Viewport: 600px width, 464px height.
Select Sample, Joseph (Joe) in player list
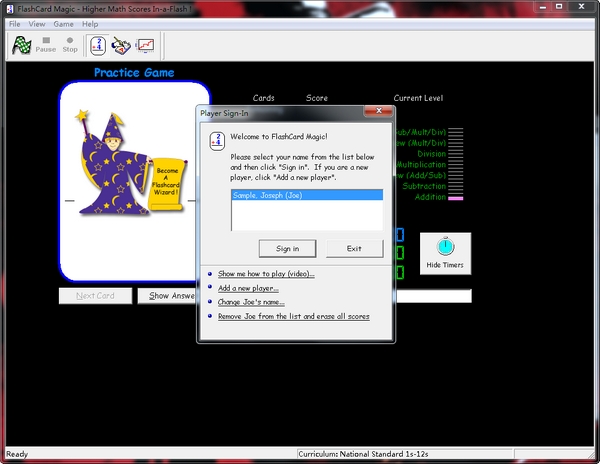[307, 195]
